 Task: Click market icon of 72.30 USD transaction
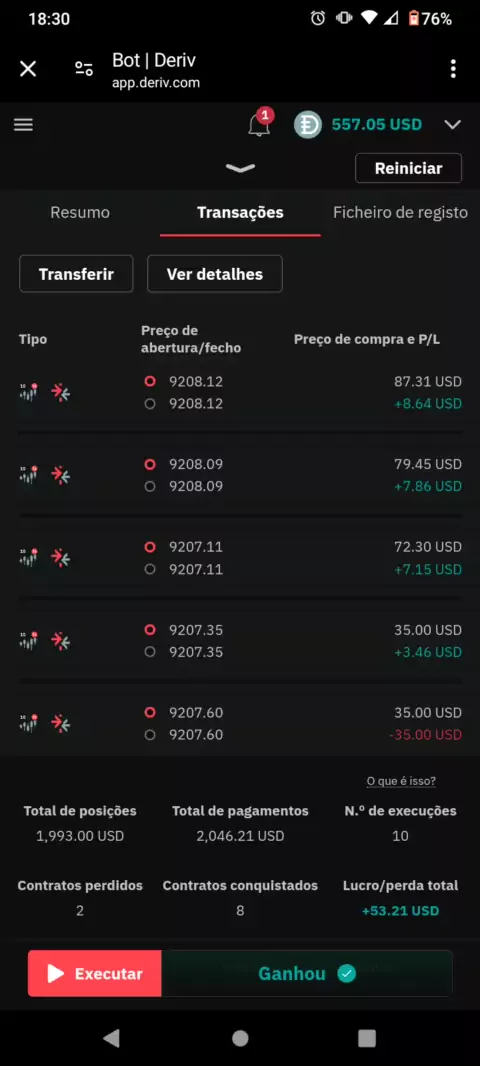coord(29,557)
